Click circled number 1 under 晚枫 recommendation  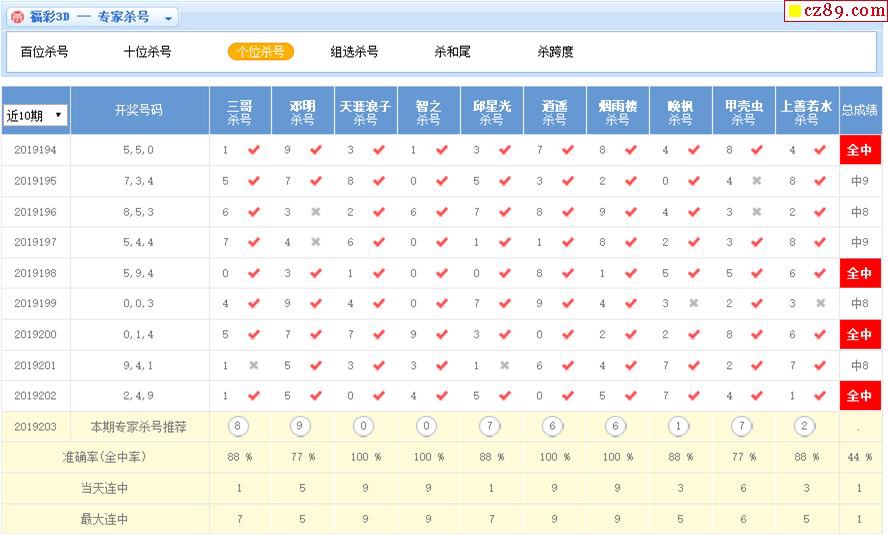pos(679,427)
